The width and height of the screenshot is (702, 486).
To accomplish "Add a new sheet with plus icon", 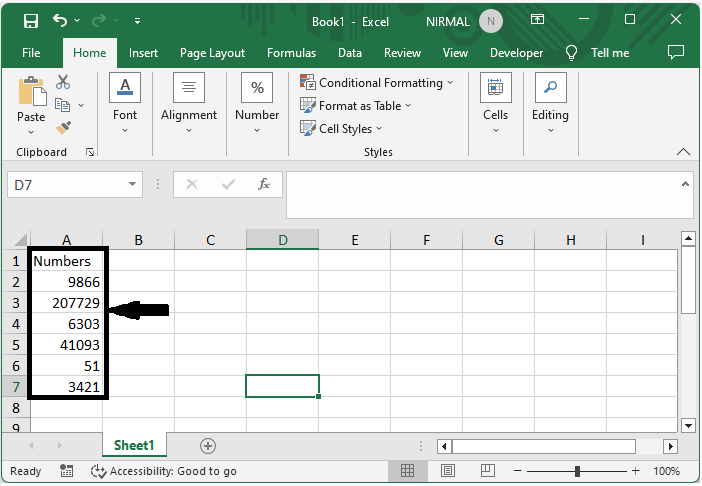I will (208, 446).
